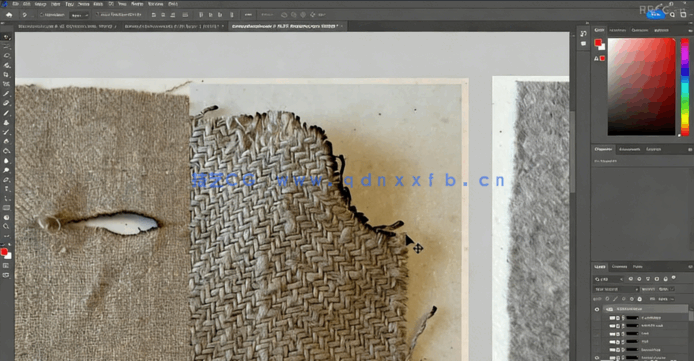This screenshot has width=694, height=361.
Task: Switch to the Channels panel tab
Action: [619, 267]
